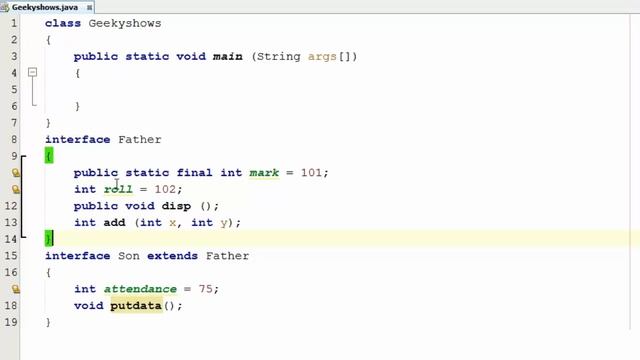This screenshot has width=640, height=360.
Task: Click the value 101
Action: [311, 173]
